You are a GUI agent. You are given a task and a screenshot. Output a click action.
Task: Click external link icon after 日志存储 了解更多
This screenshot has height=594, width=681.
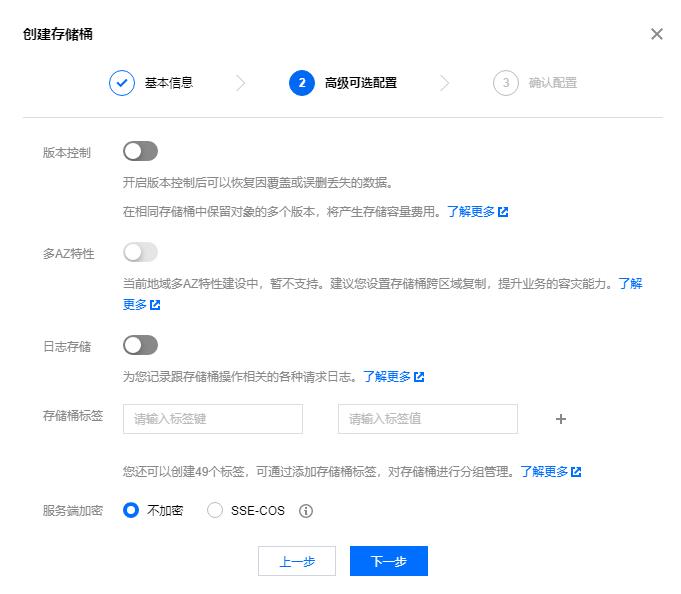(419, 377)
